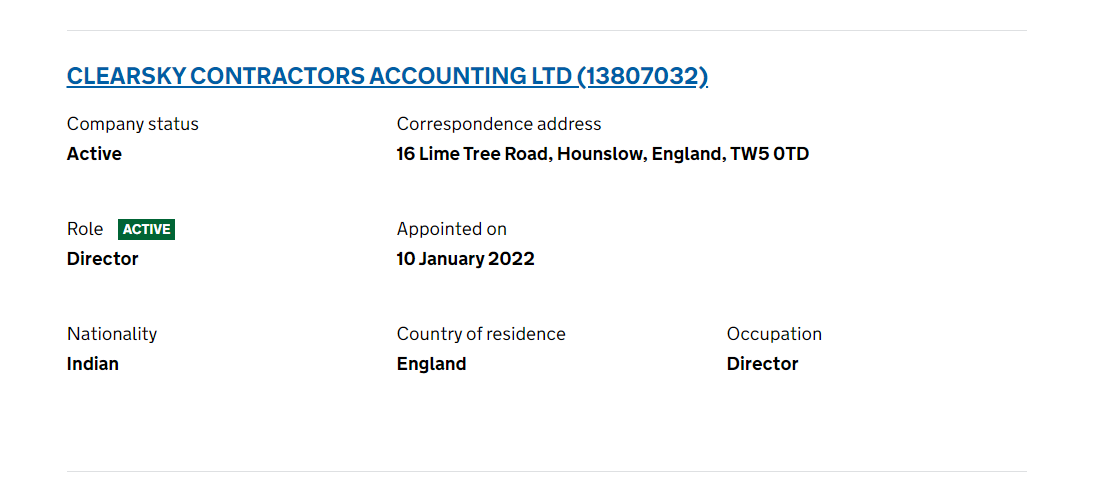Click the Occupation label

(x=774, y=334)
